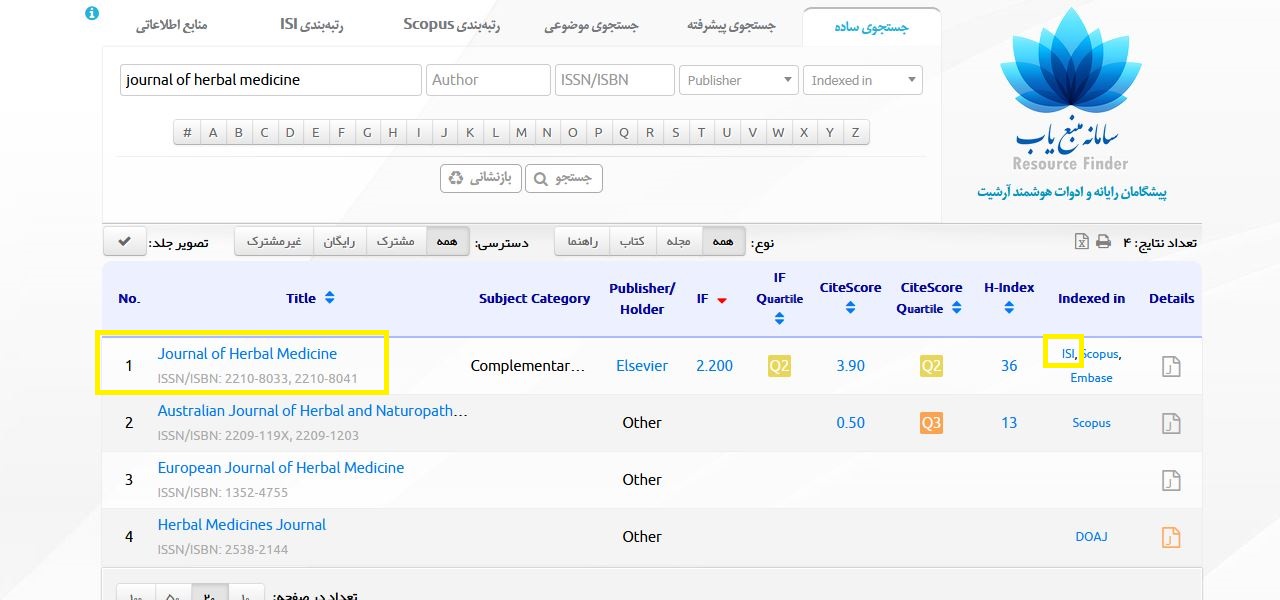Sort by H-Index column arrows

point(1009,308)
